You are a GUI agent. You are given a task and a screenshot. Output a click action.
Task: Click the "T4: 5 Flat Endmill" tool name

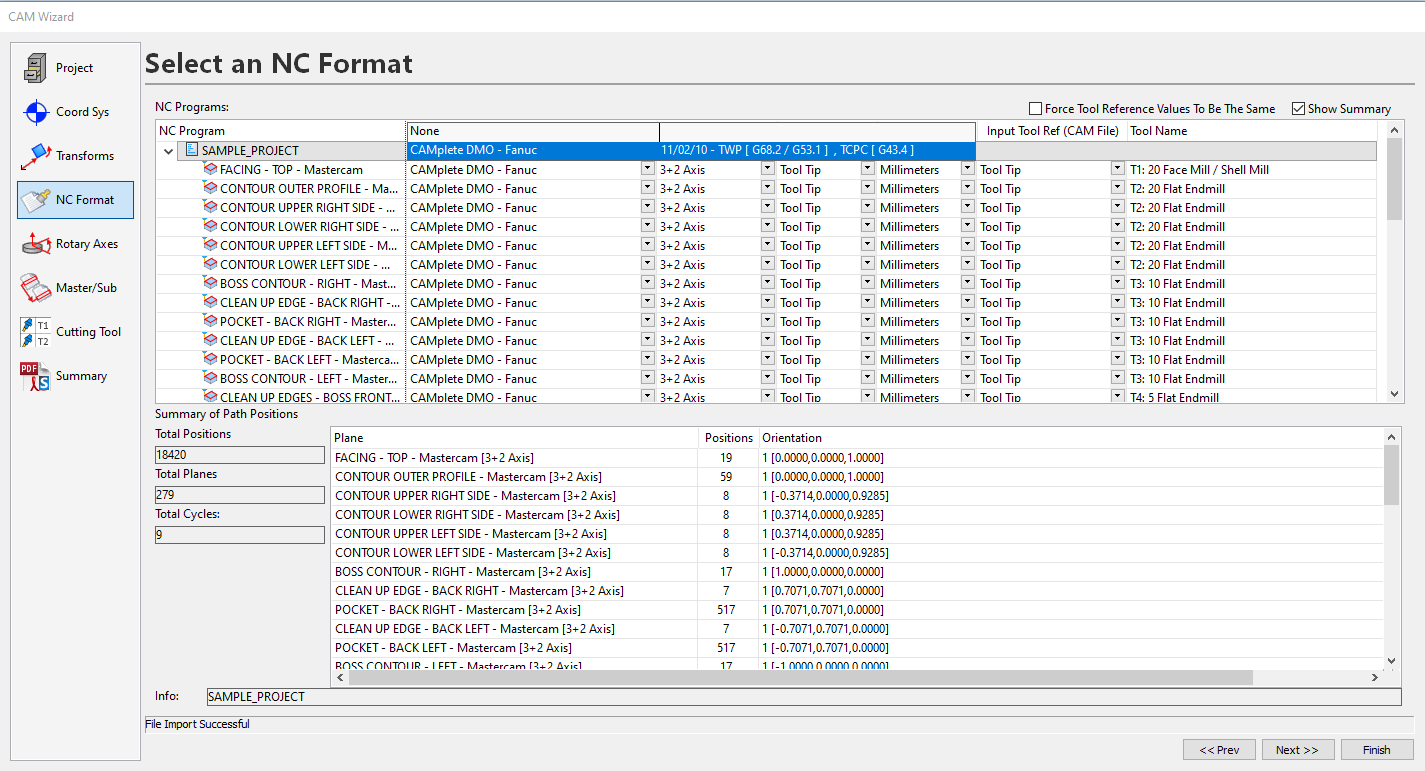1174,397
